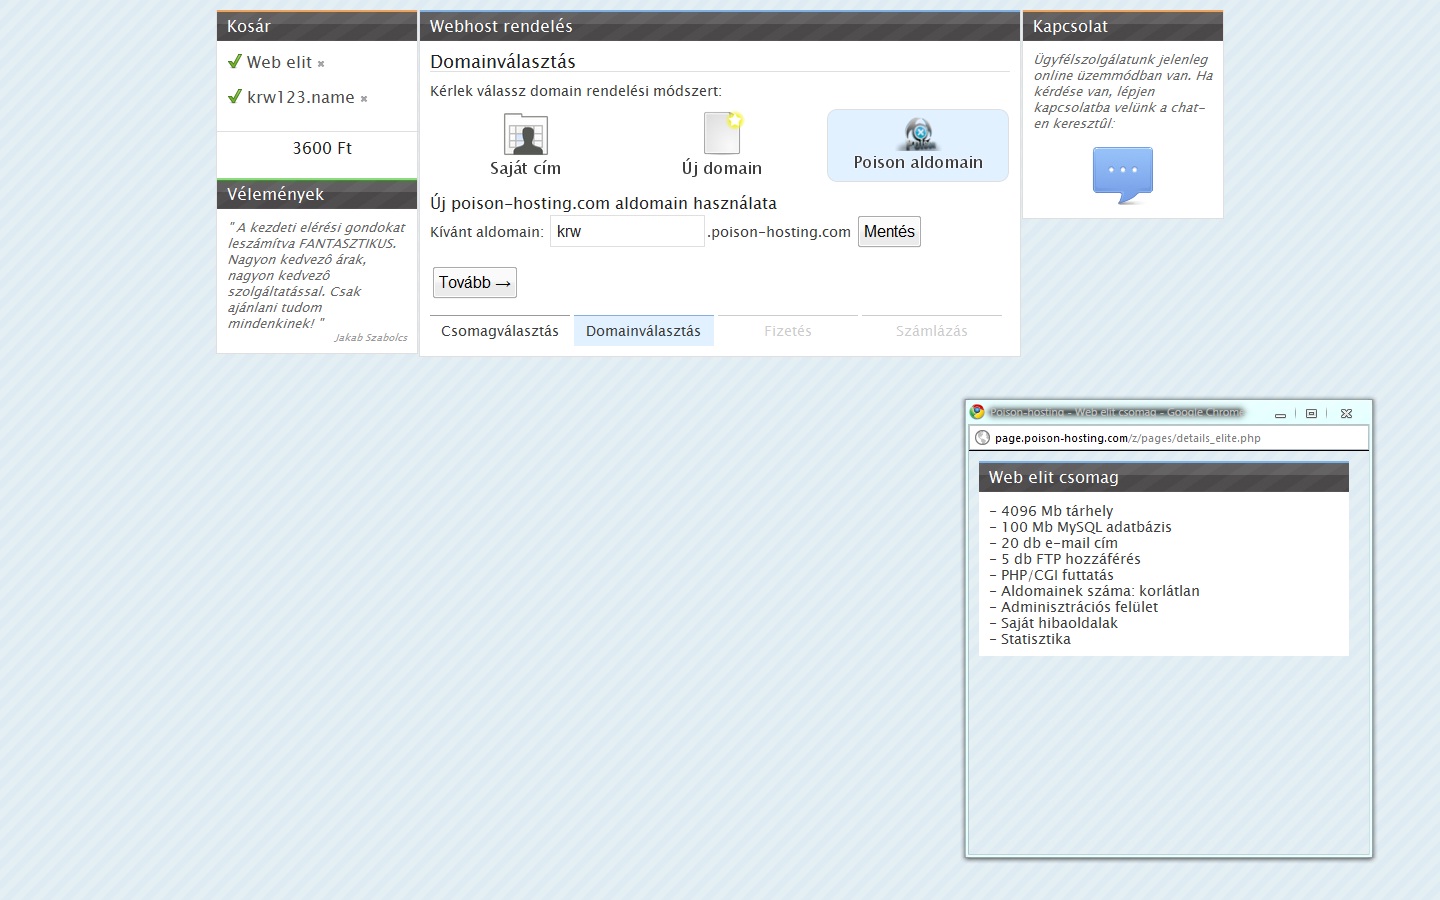Maximize the Web elit csomag popup window
This screenshot has height=900, width=1440.
click(x=1311, y=413)
